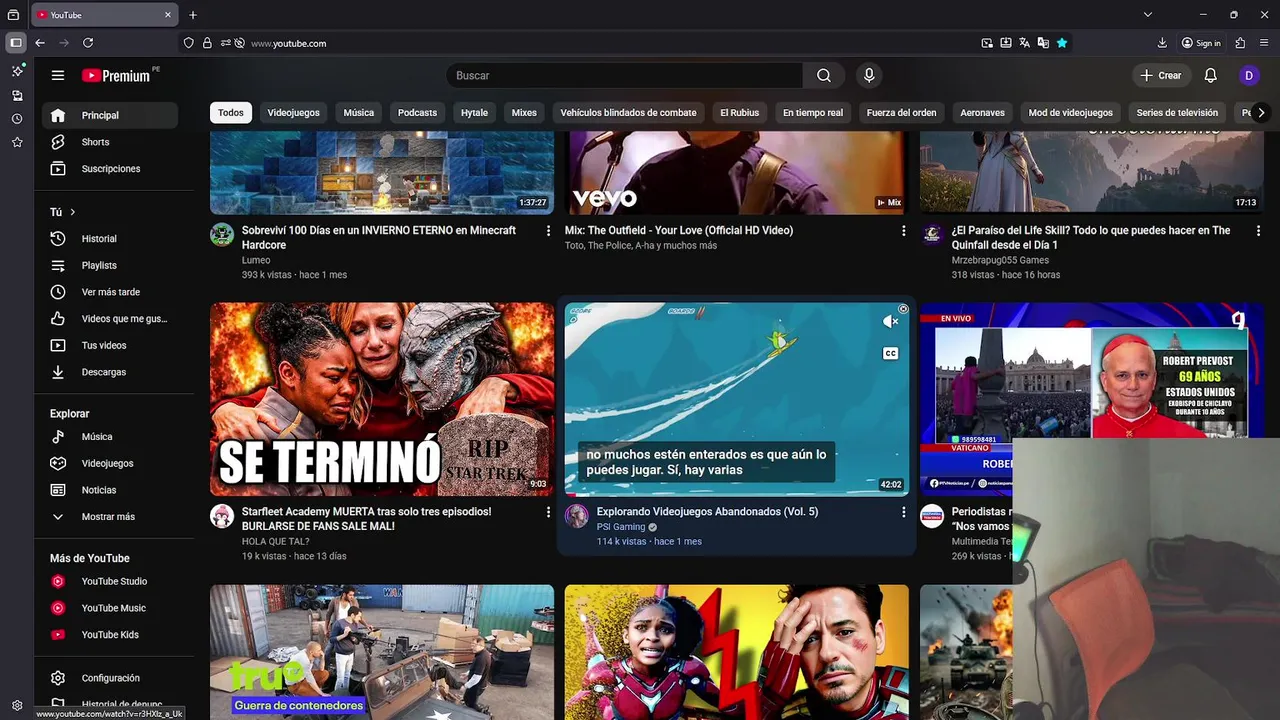Click the cyan bookmark star
Image resolution: width=1280 pixels, height=720 pixels.
click(1062, 43)
